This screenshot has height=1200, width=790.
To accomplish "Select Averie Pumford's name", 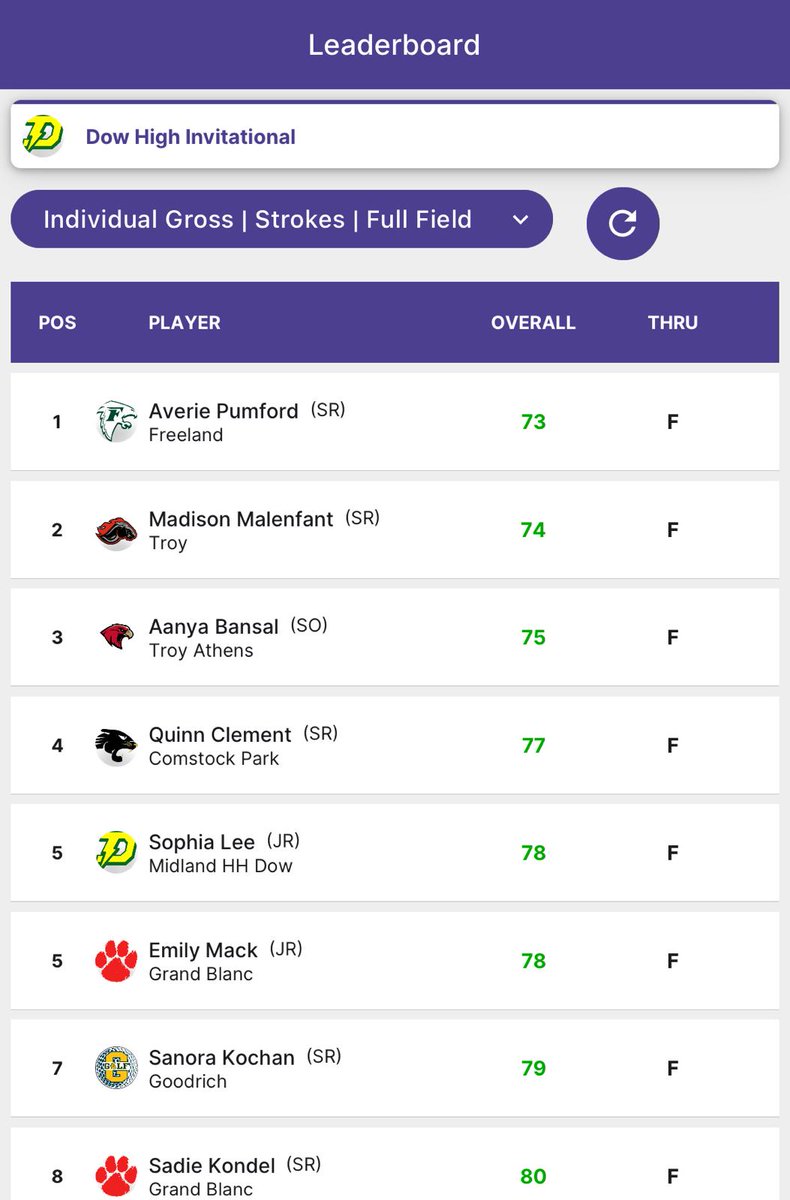I will [223, 411].
